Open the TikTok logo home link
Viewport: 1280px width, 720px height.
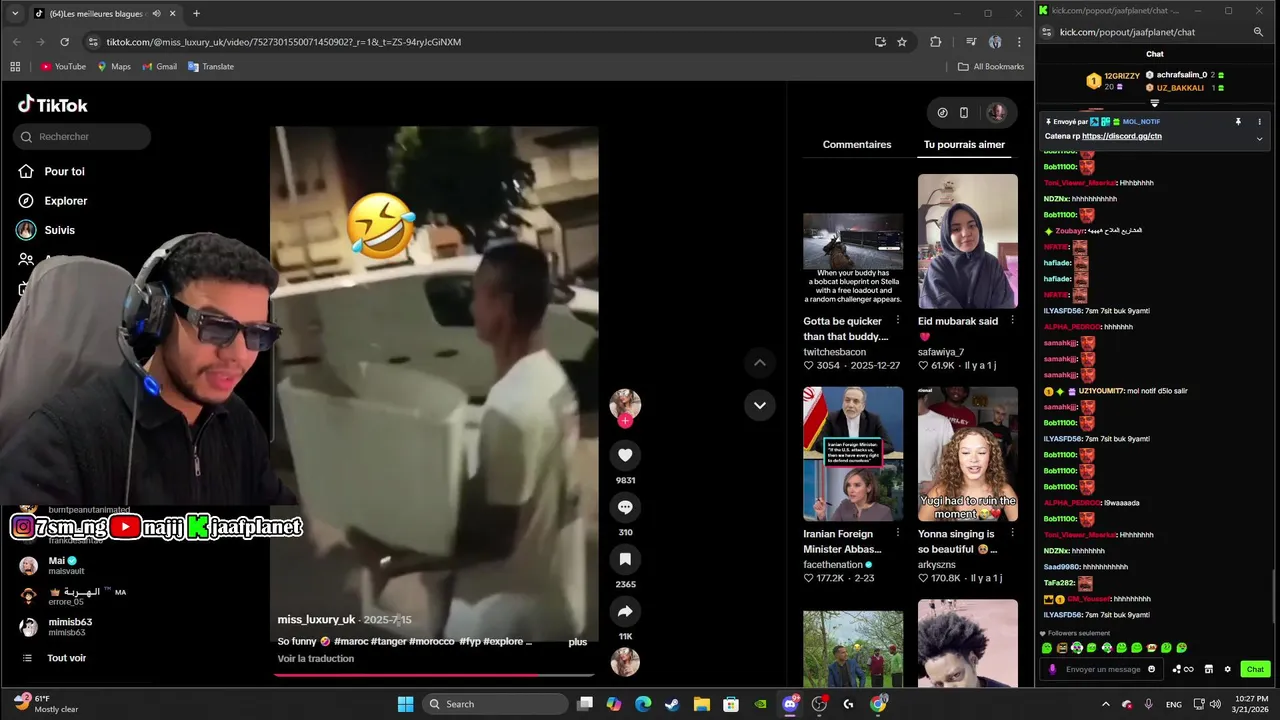click(x=53, y=105)
